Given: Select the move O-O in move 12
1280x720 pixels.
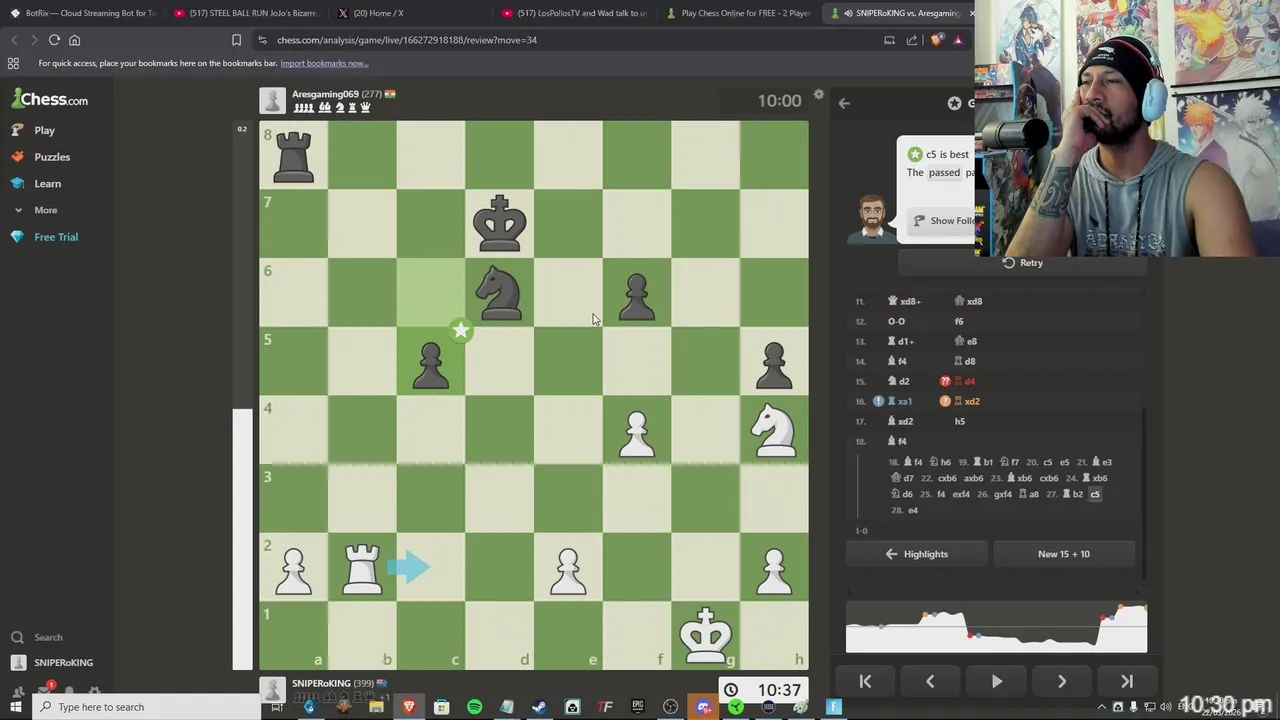Looking at the screenshot, I should tap(896, 321).
